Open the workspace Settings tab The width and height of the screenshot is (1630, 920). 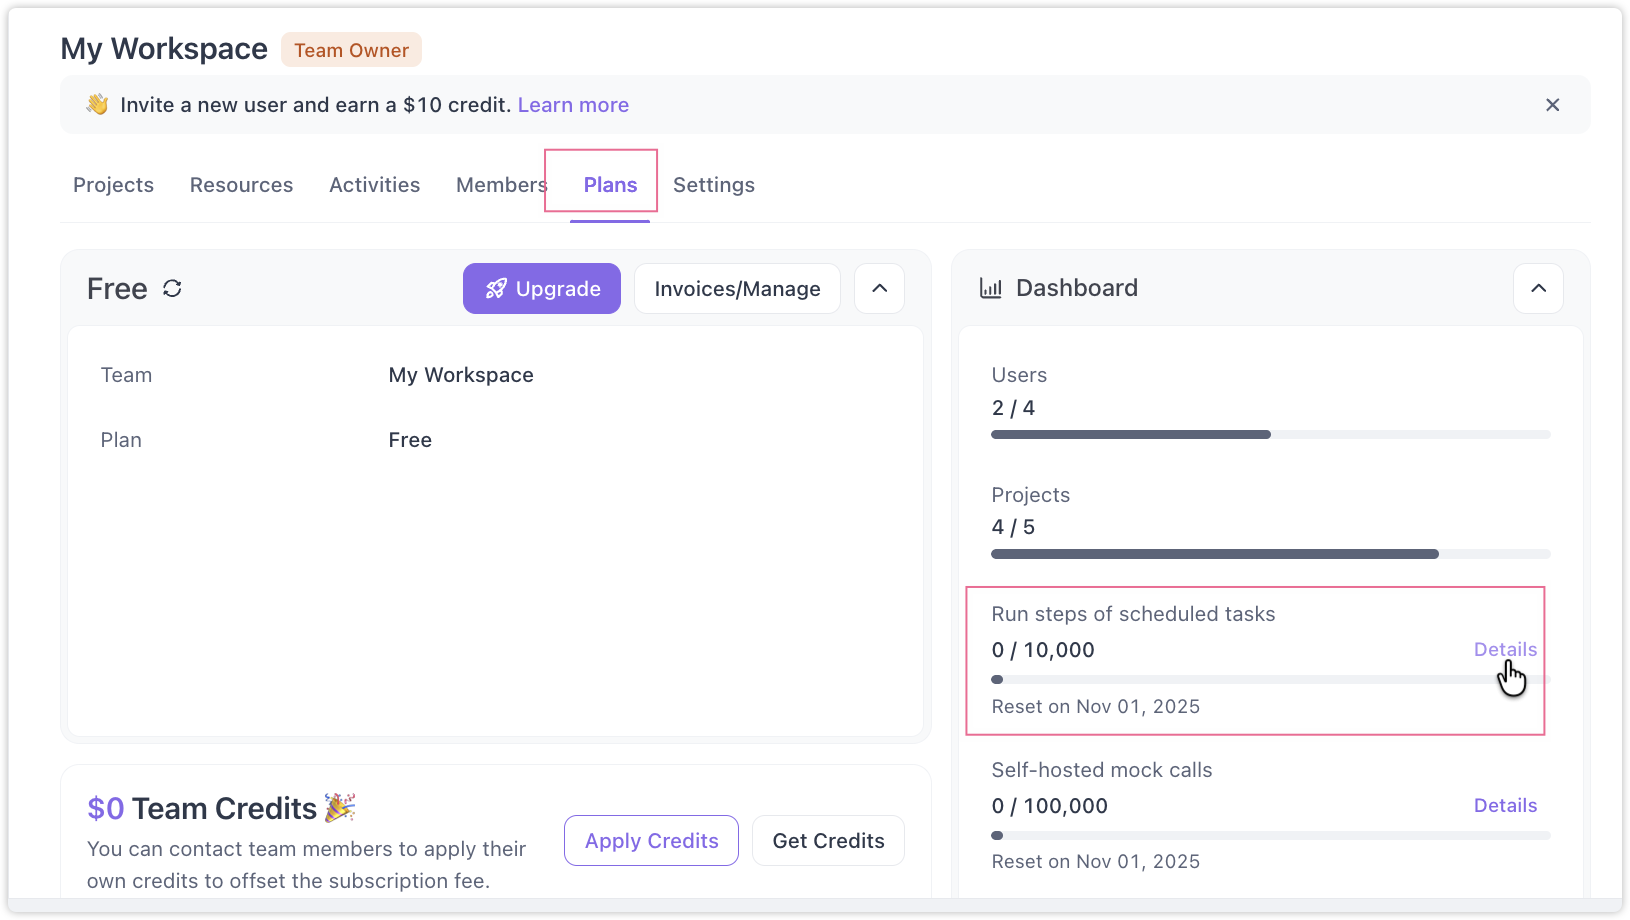(x=713, y=185)
